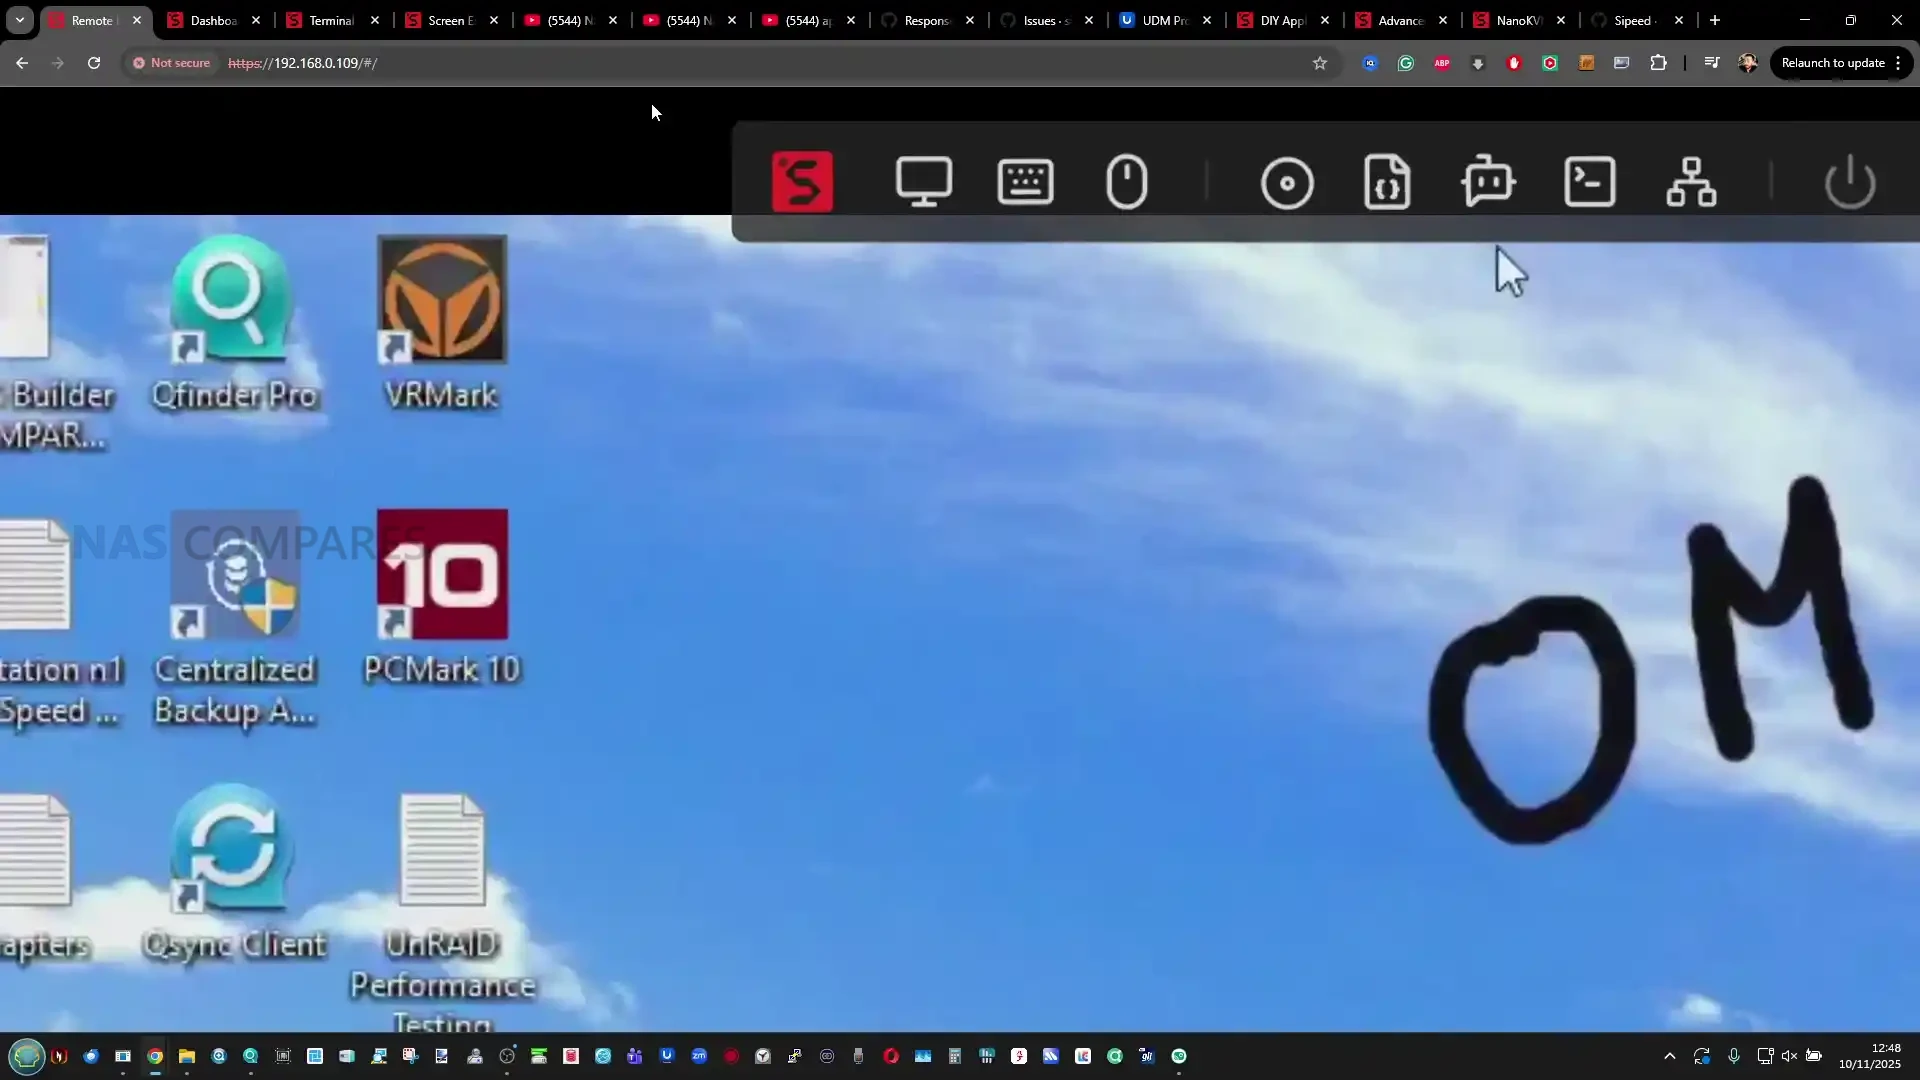1920x1080 pixels.
Task: Open the monitor video settings icon
Action: 923,182
